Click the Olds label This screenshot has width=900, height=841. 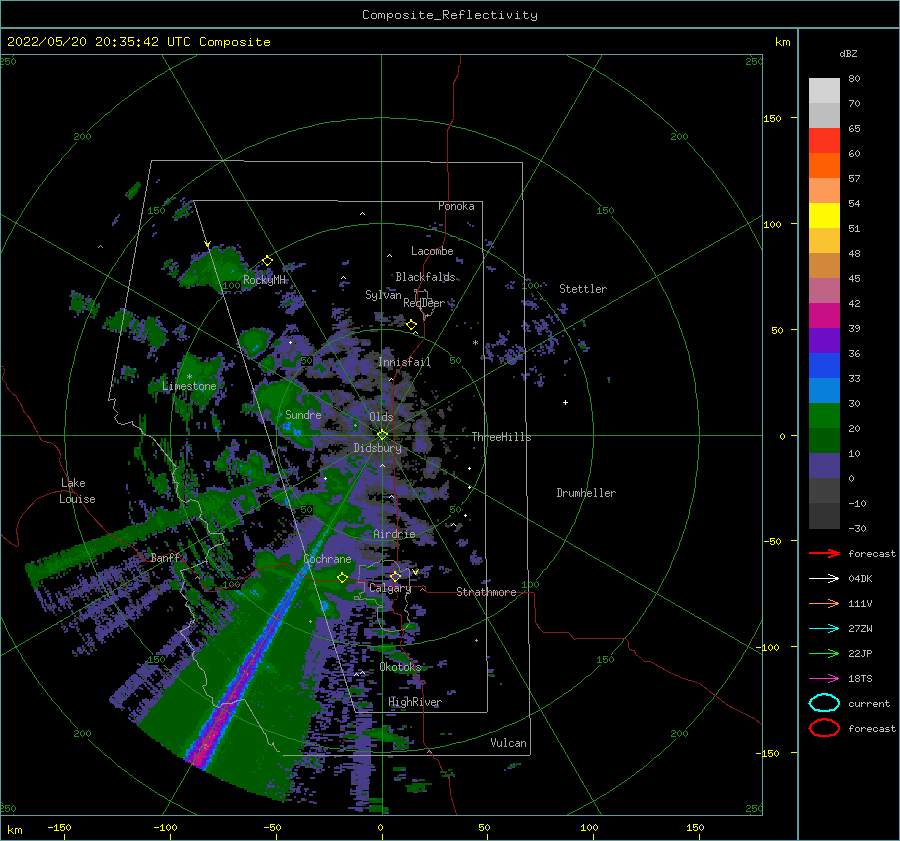(x=381, y=417)
